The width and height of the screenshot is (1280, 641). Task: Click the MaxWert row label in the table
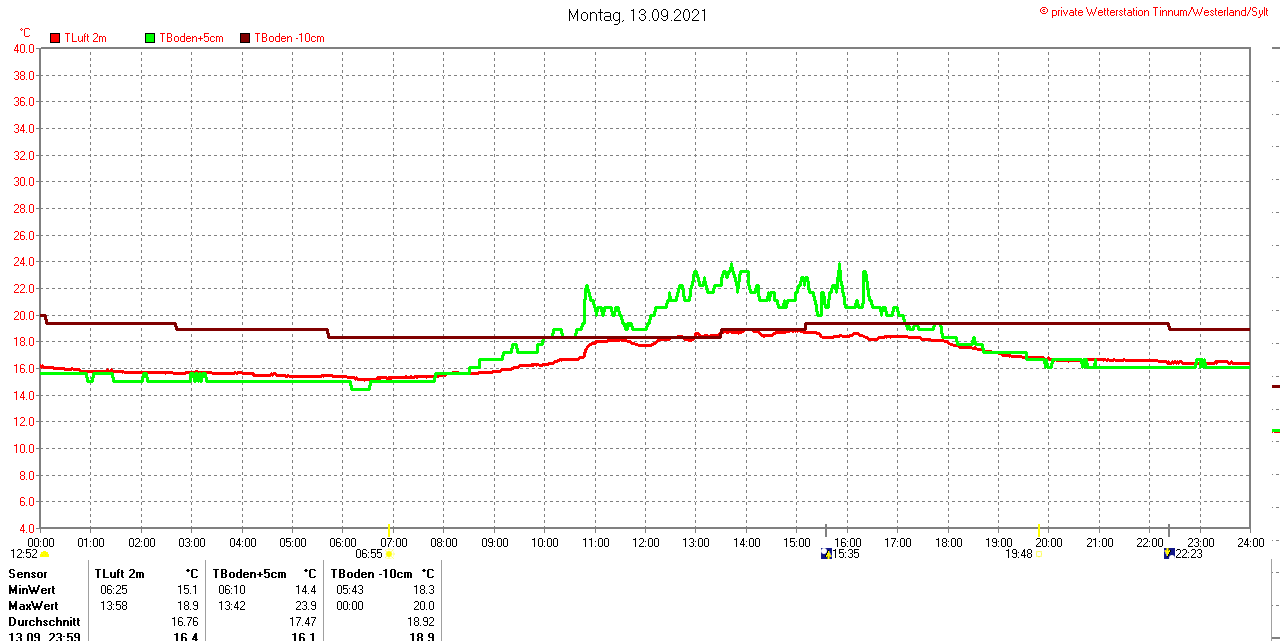click(33, 606)
